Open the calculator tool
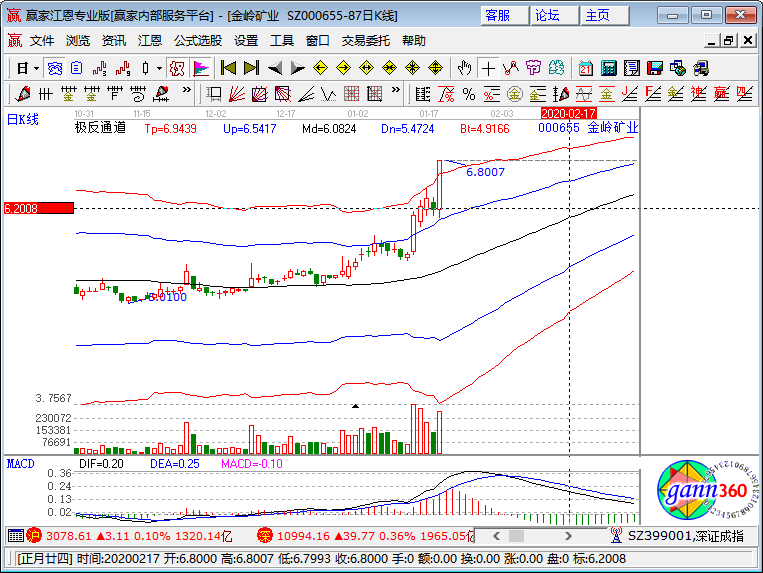763x573 pixels. click(608, 68)
